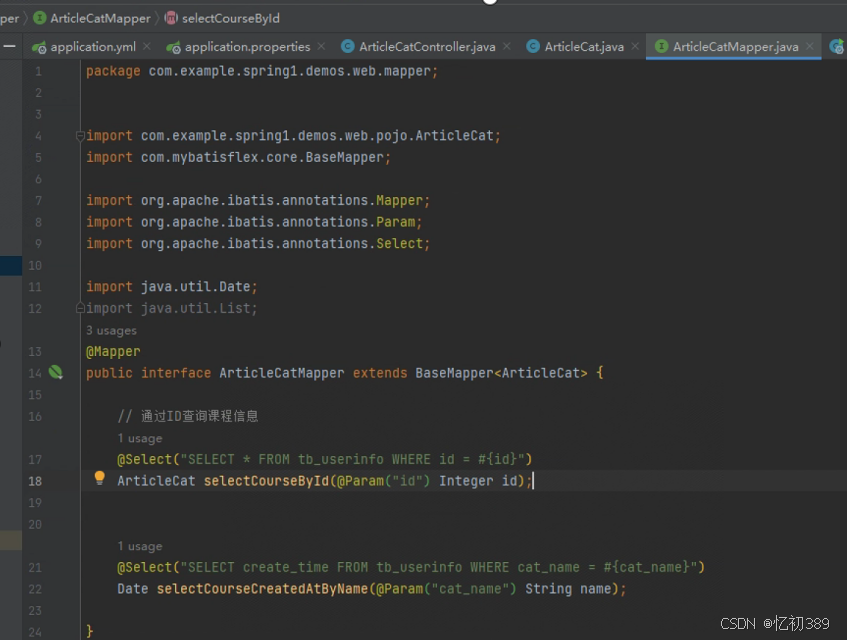This screenshot has height=640, width=847.
Task: Click the collapse icon left of the tab bar
Action: coord(10,45)
